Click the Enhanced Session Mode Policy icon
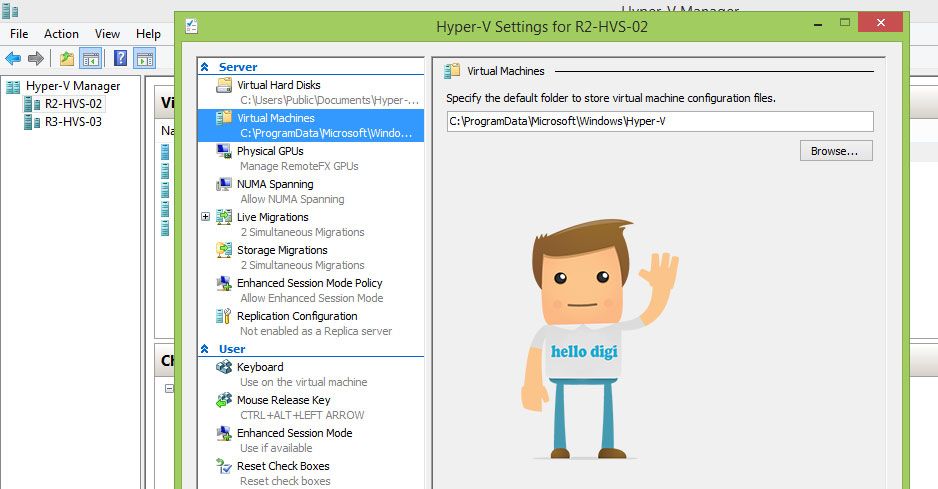Viewport: 938px width, 489px height. click(224, 283)
